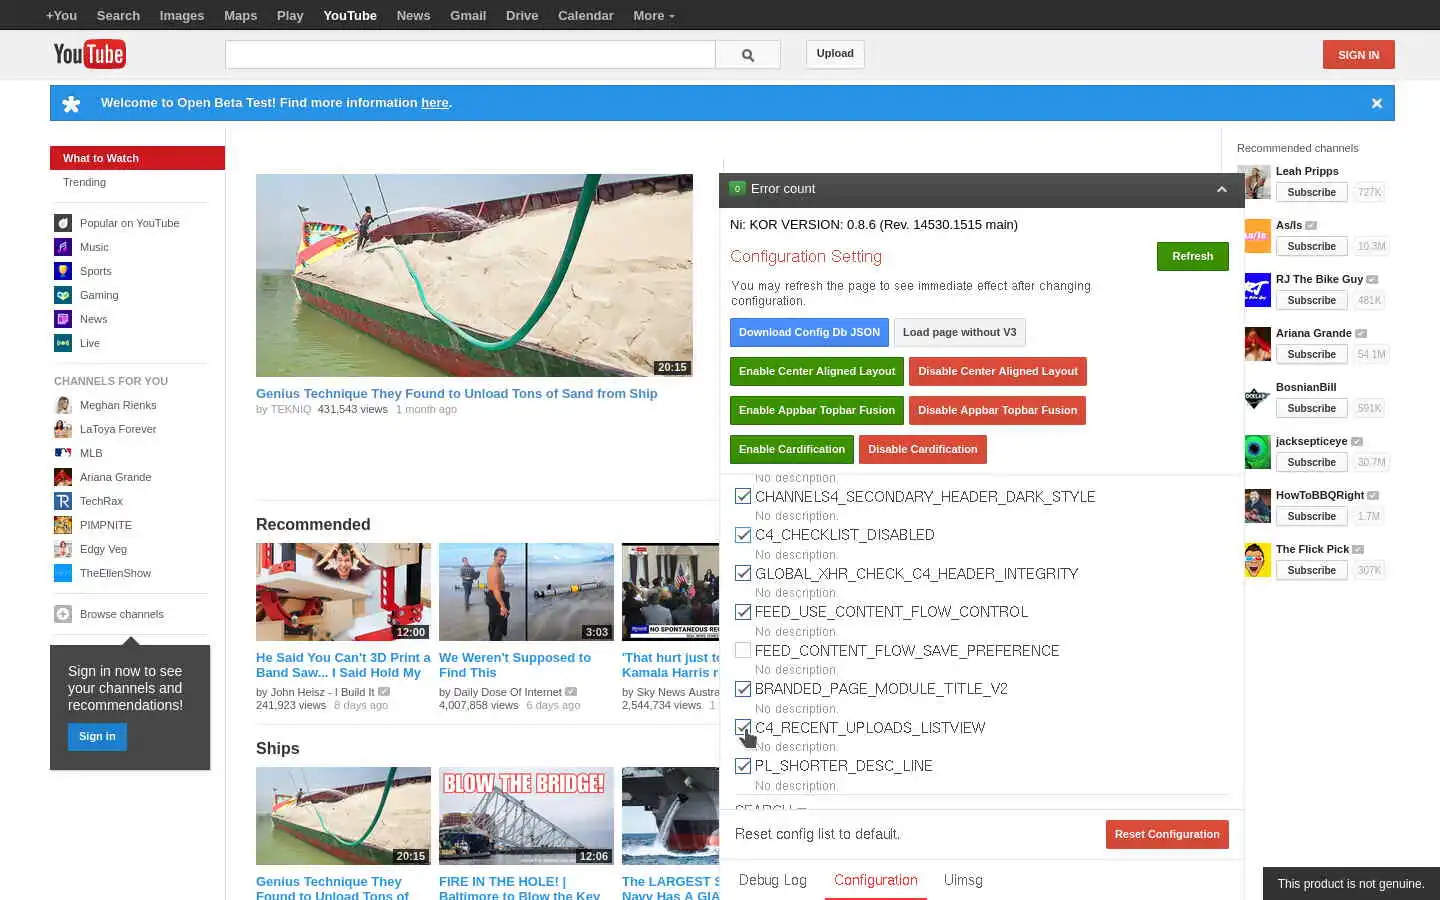
Task: Follow the 'here' link in banner
Action: (x=435, y=102)
